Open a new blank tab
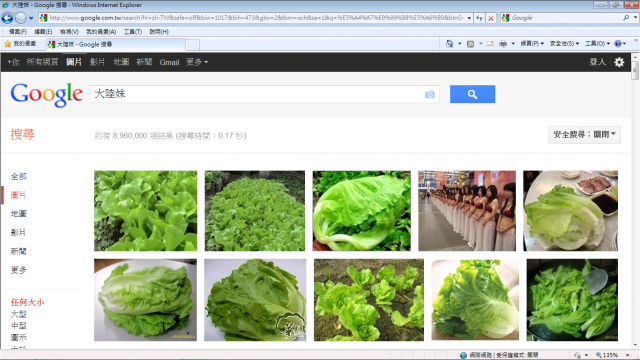This screenshot has height=360, width=640. pos(193,44)
